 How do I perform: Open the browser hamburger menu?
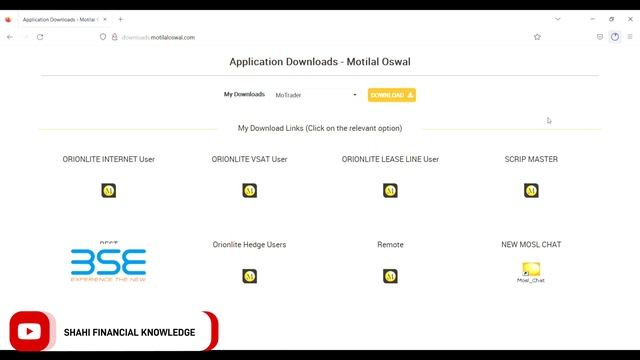tap(630, 37)
